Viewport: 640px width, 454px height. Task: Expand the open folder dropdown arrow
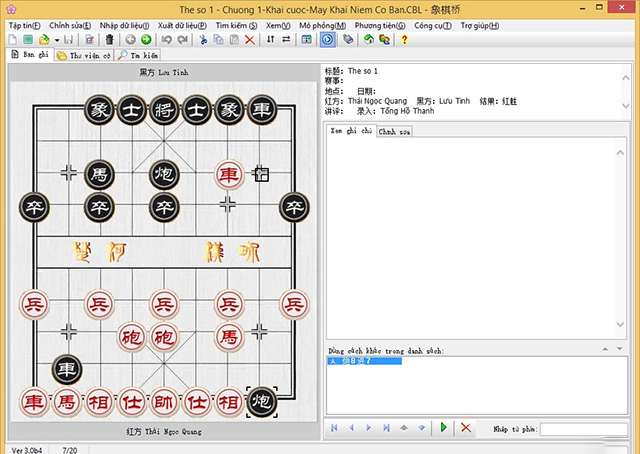pos(58,39)
